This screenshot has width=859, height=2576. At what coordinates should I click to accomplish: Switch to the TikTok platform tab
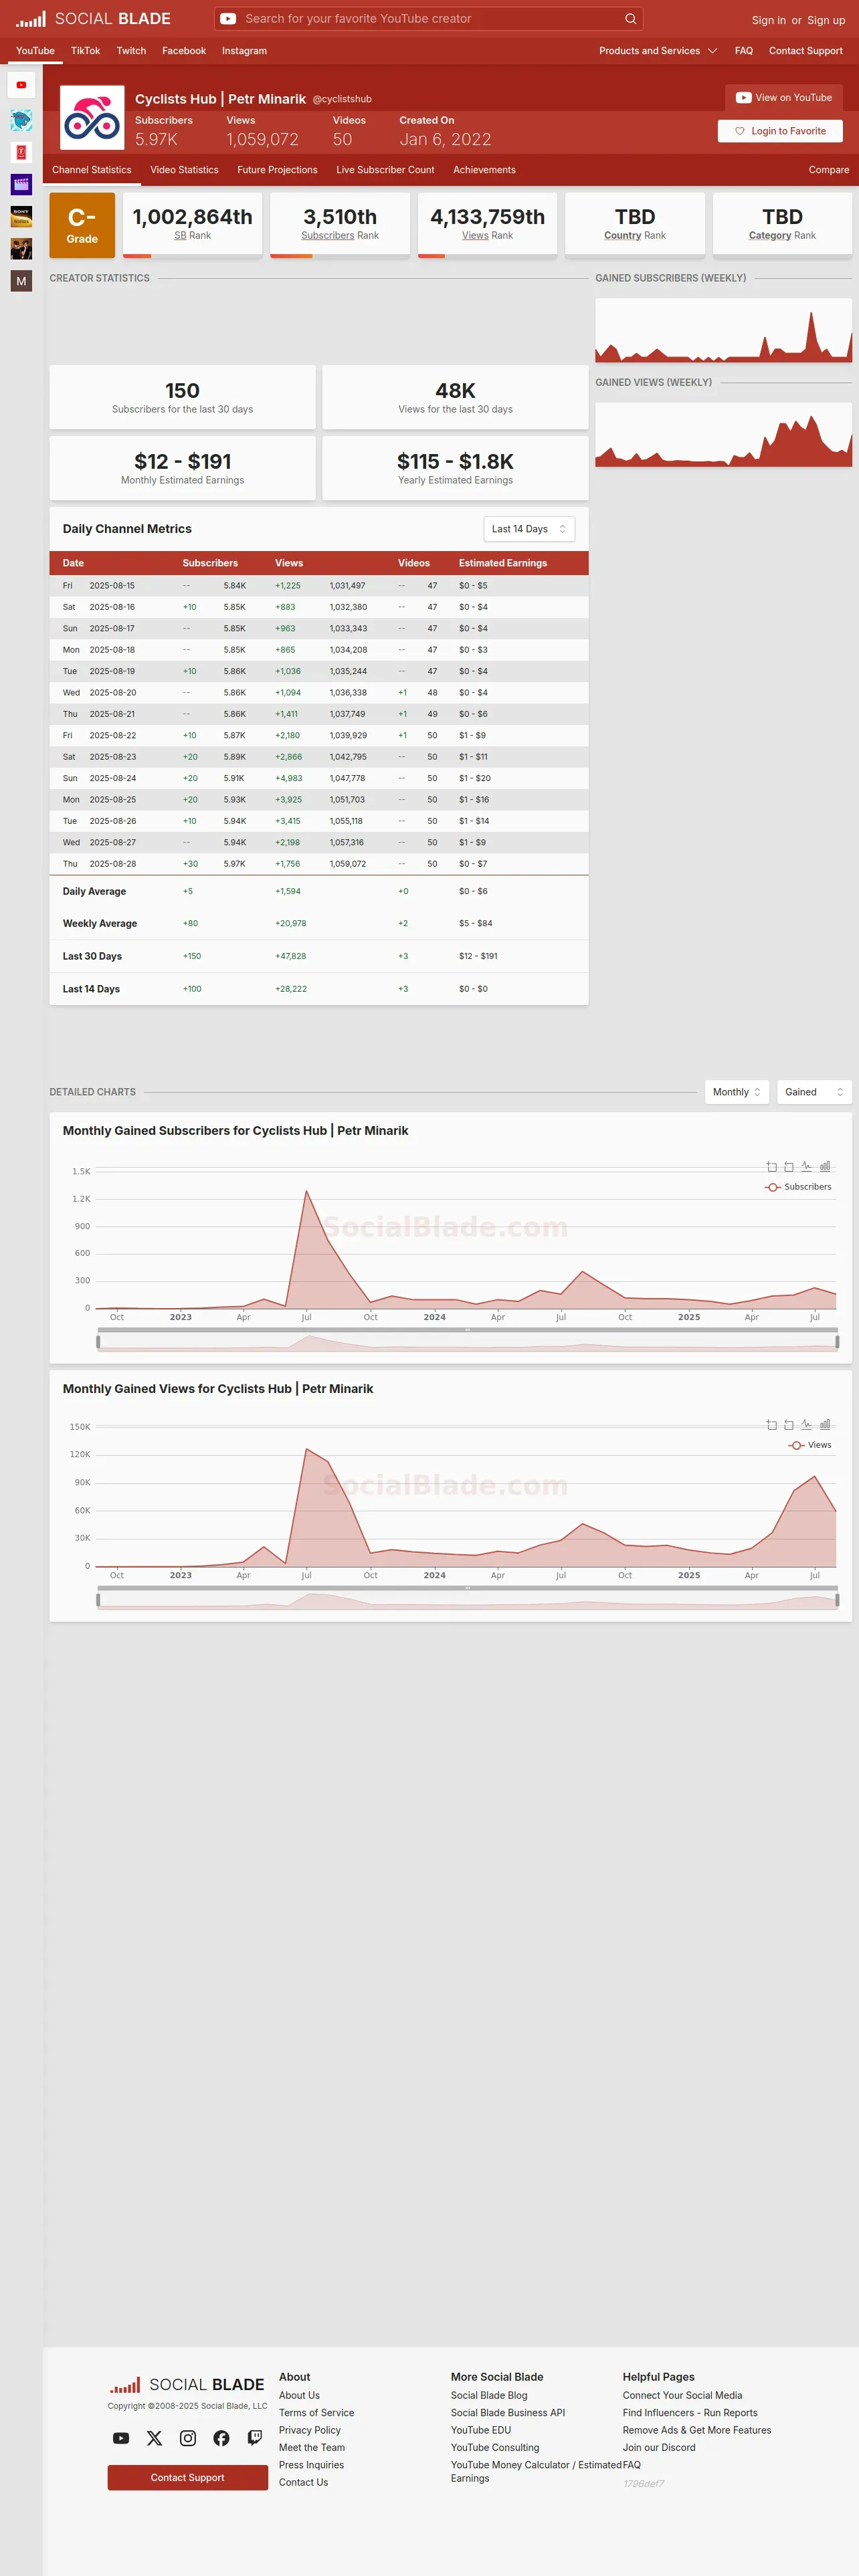pyautogui.click(x=85, y=51)
